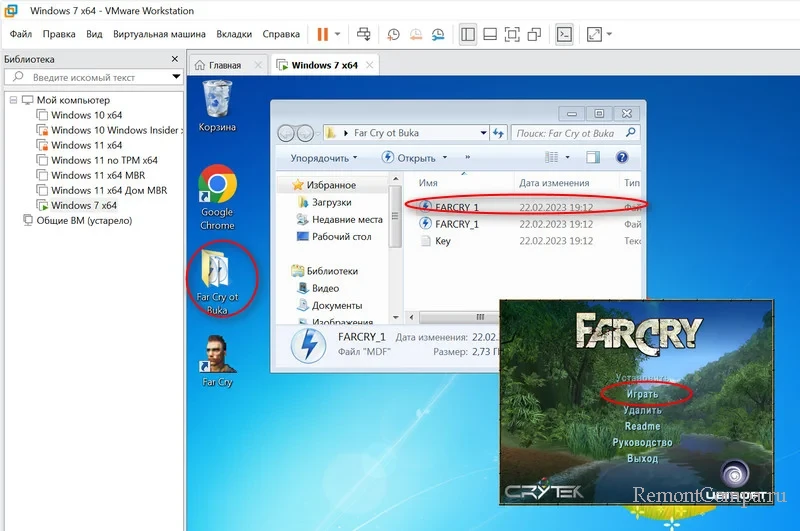Click Играть in Far Cry launcher
This screenshot has width=800, height=531.
642,394
